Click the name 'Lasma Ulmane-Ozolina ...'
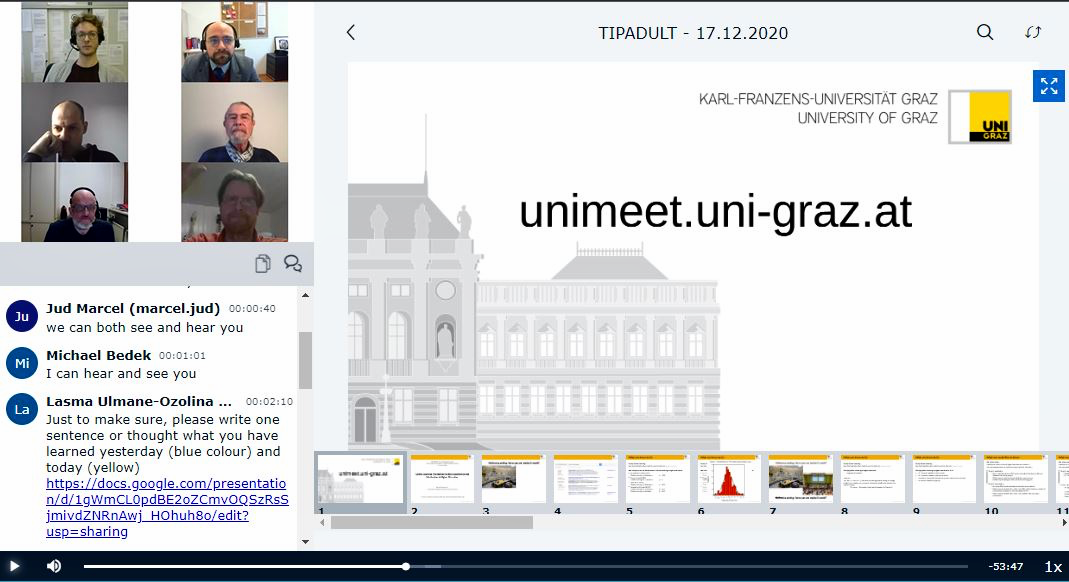1069x582 pixels. (139, 401)
